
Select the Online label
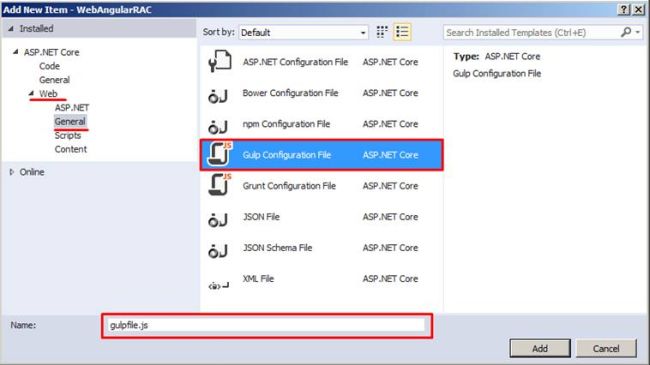(32, 172)
